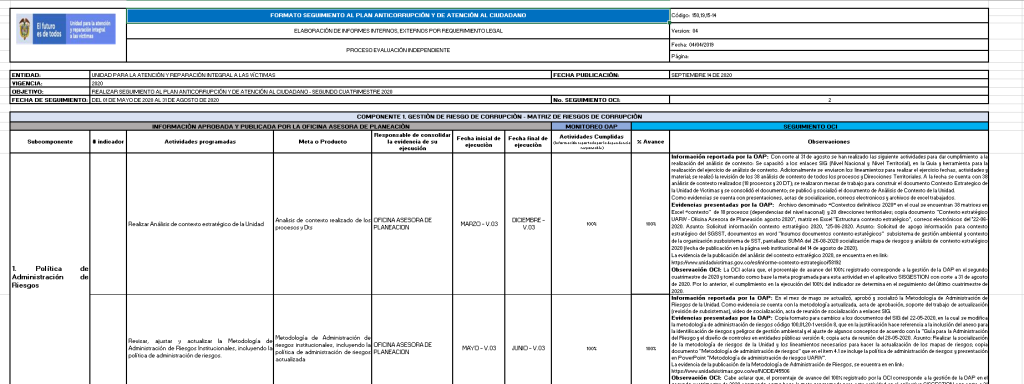Screen dimensions: 1024x384
Task: Select the 'FECHA DE SEGUIMIENTO:' label cell
Action: [50, 100]
